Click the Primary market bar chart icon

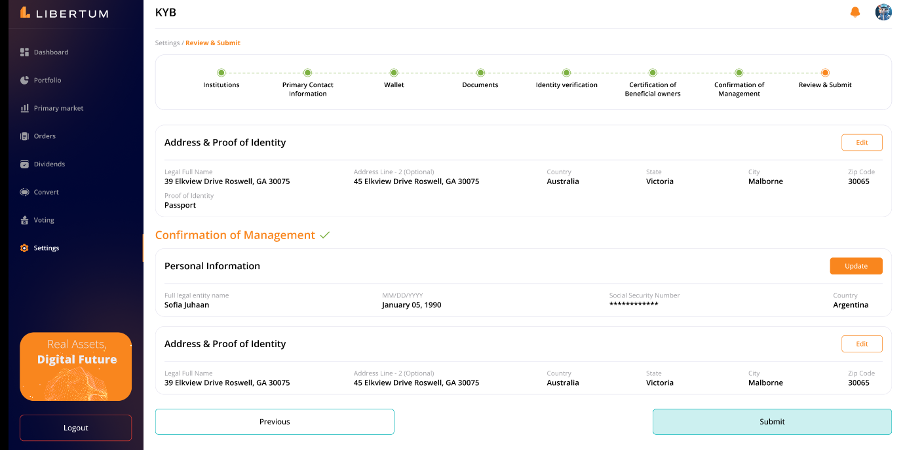click(x=24, y=108)
